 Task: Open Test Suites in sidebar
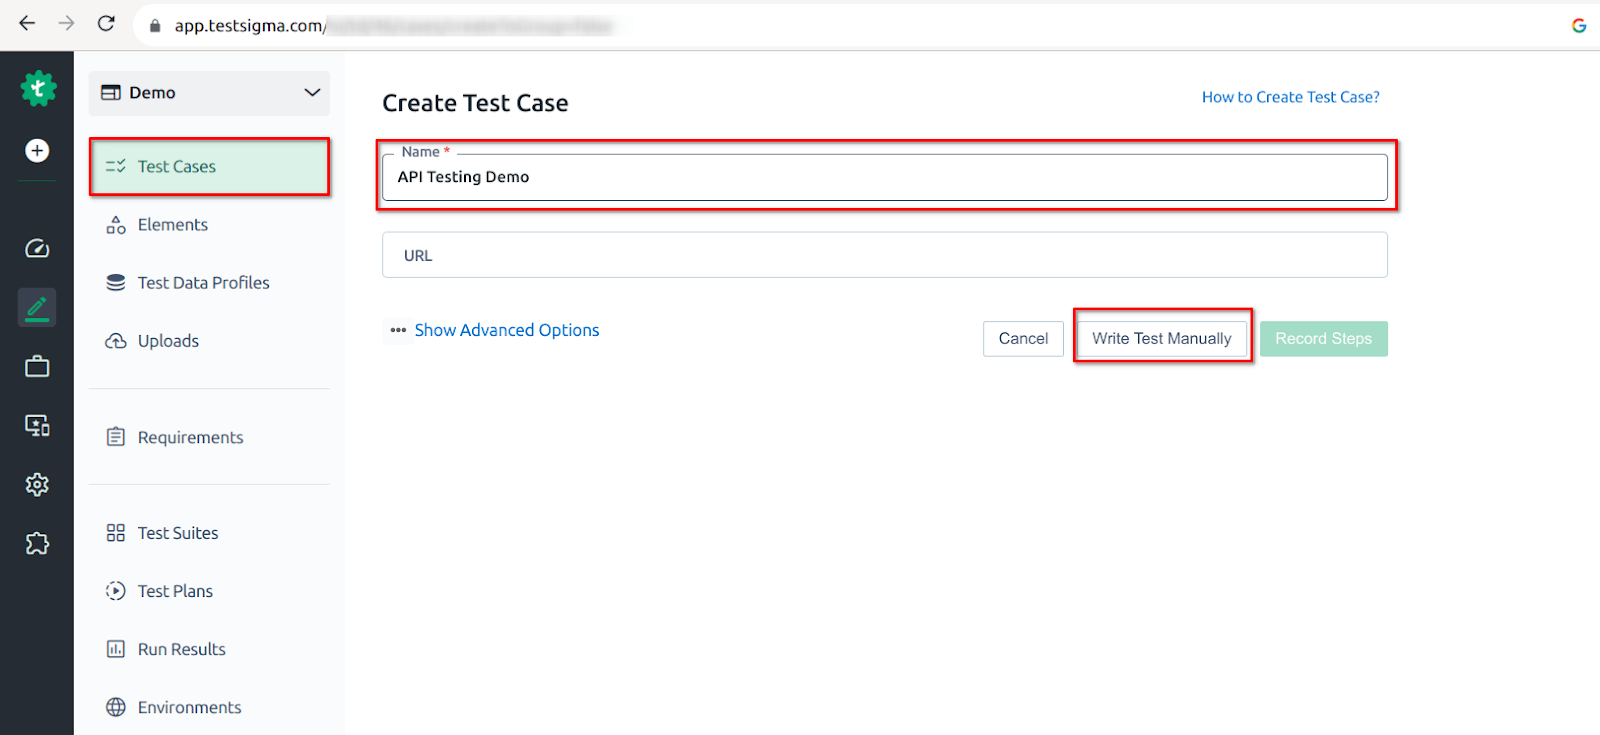coord(209,533)
